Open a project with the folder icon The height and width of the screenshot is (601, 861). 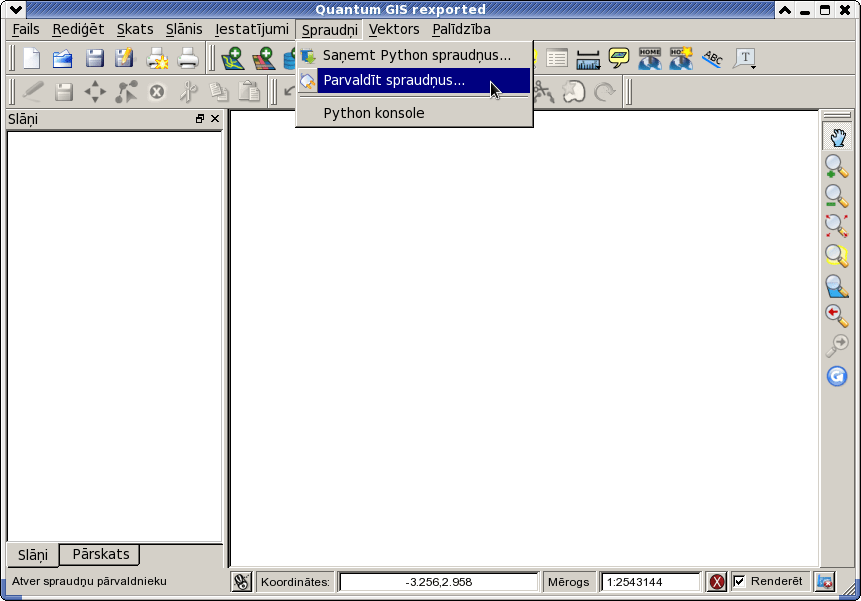pos(63,58)
